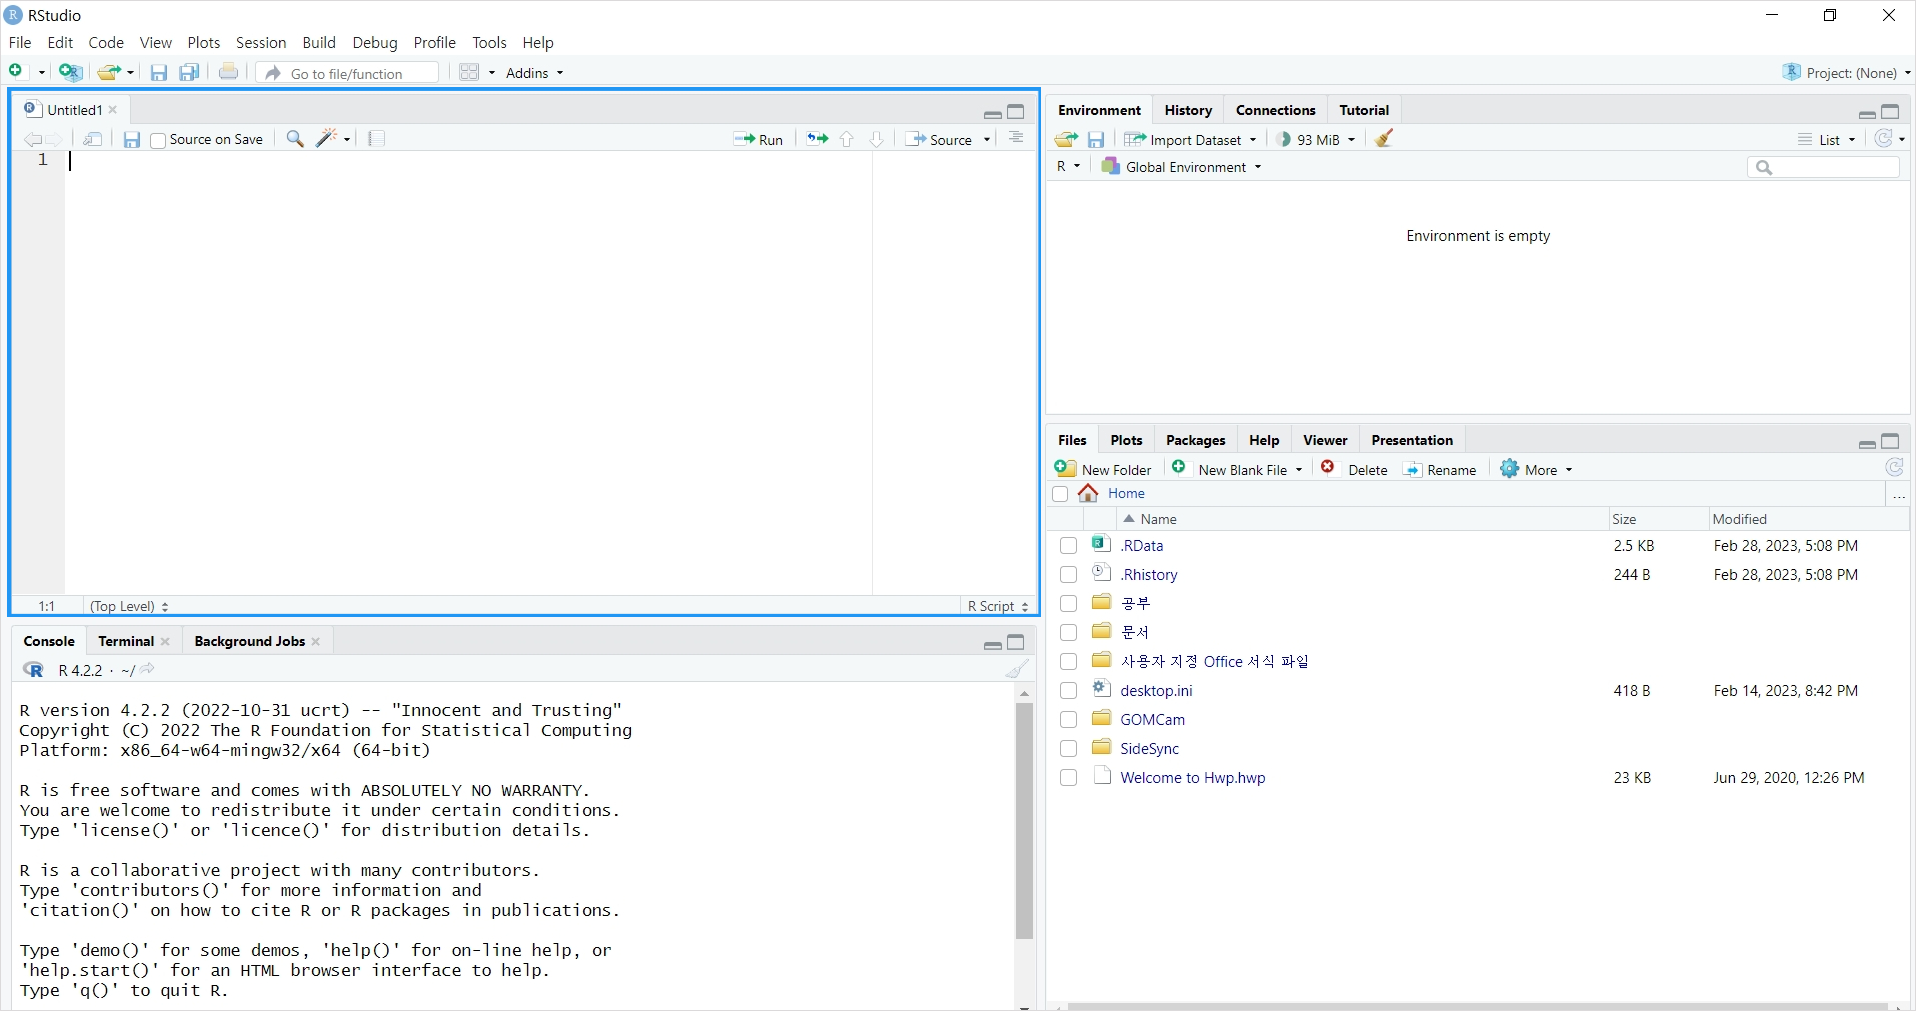Image resolution: width=1916 pixels, height=1011 pixels.
Task: Save workspace icon in Environment pane
Action: 1096,139
